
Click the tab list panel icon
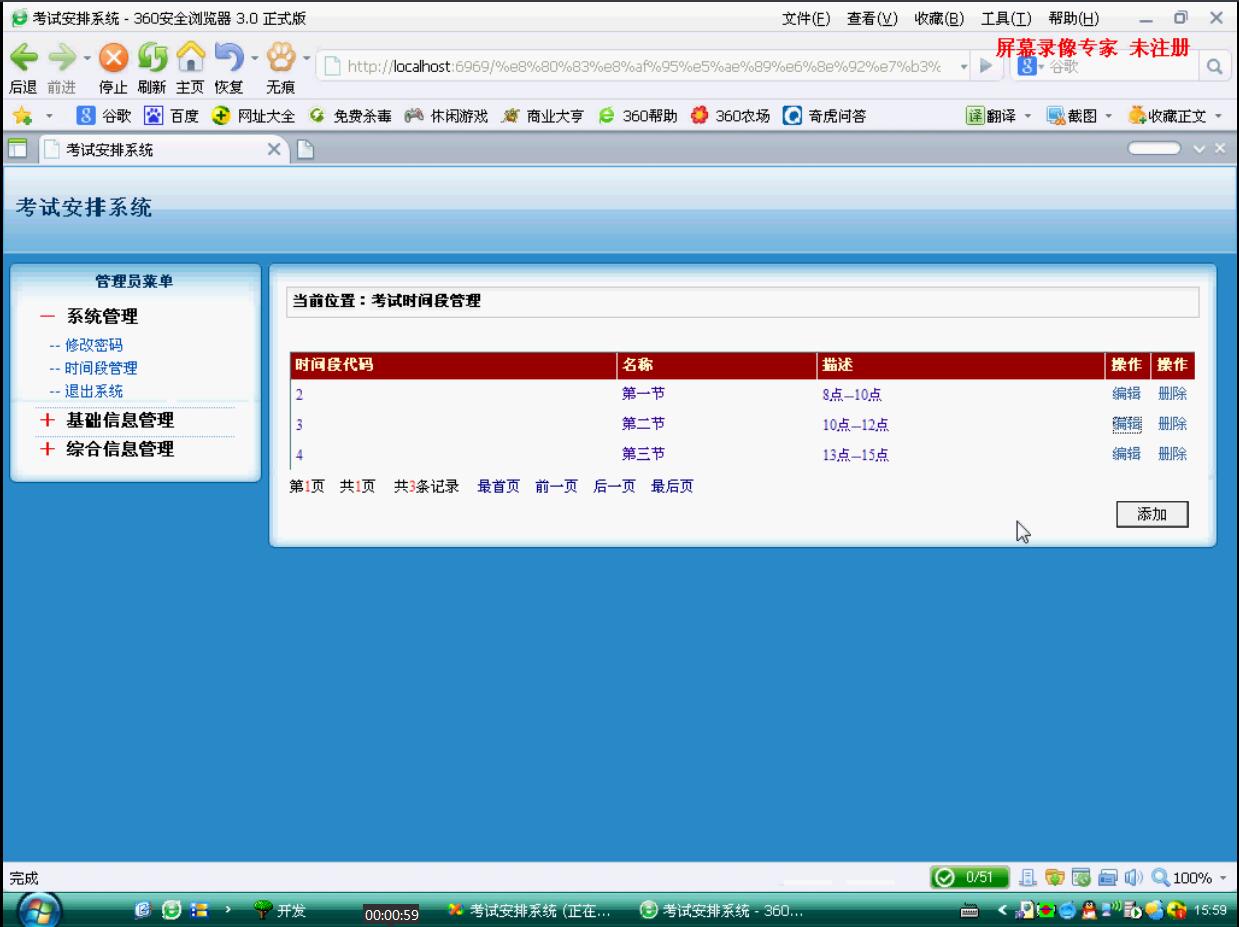coord(17,150)
